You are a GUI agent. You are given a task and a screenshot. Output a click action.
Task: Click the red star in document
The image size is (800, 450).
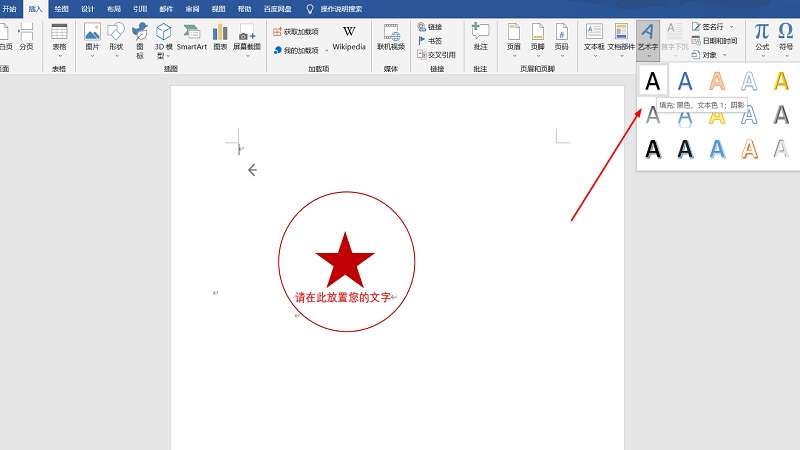(345, 260)
